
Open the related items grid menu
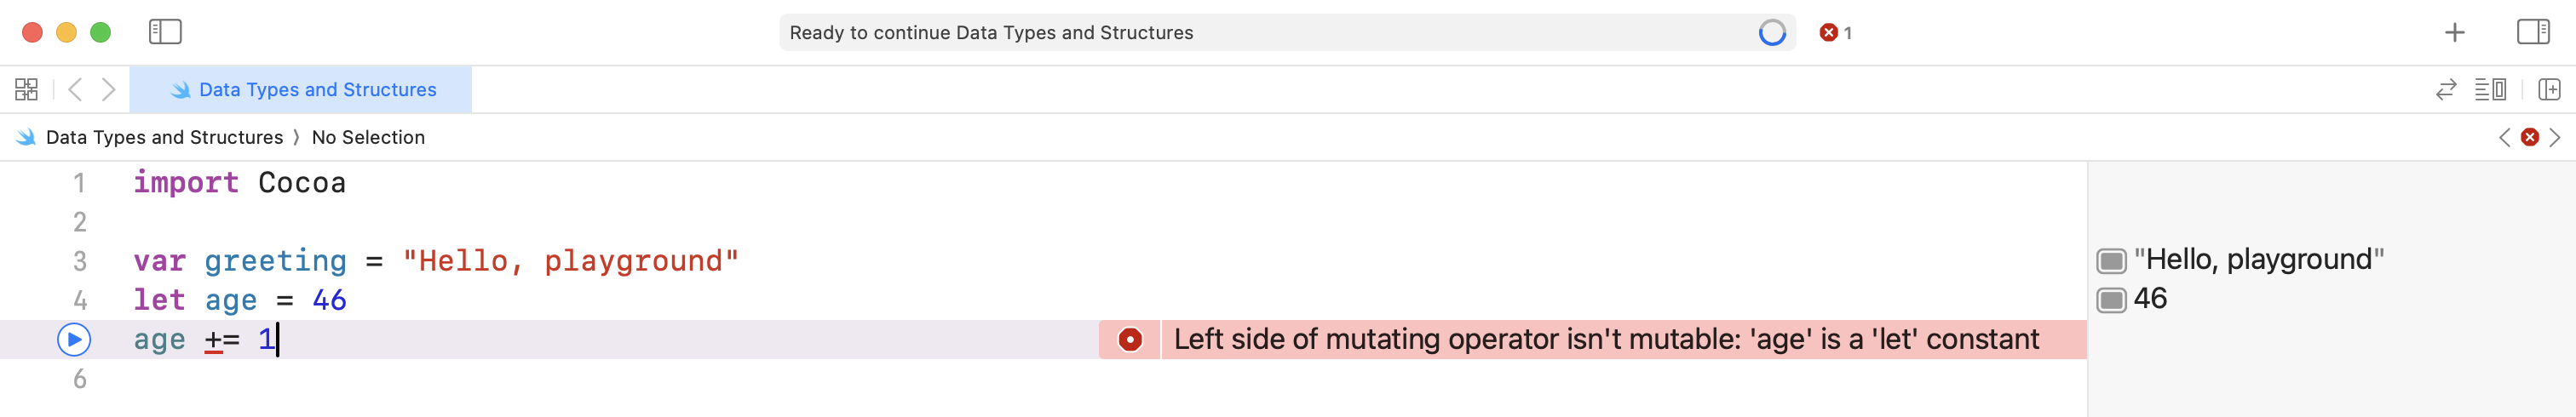27,90
